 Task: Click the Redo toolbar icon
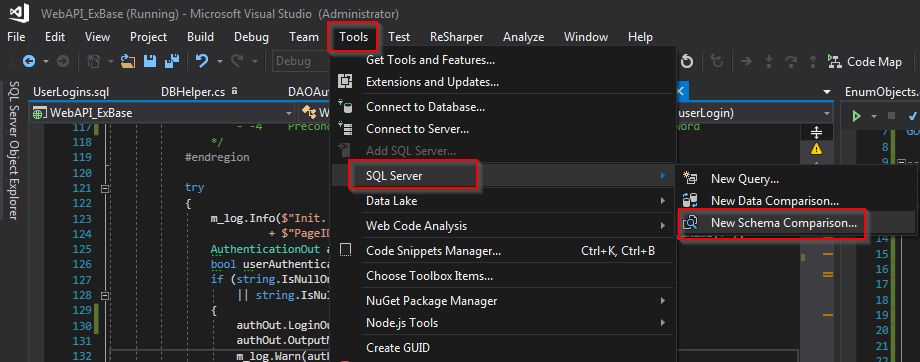click(237, 61)
